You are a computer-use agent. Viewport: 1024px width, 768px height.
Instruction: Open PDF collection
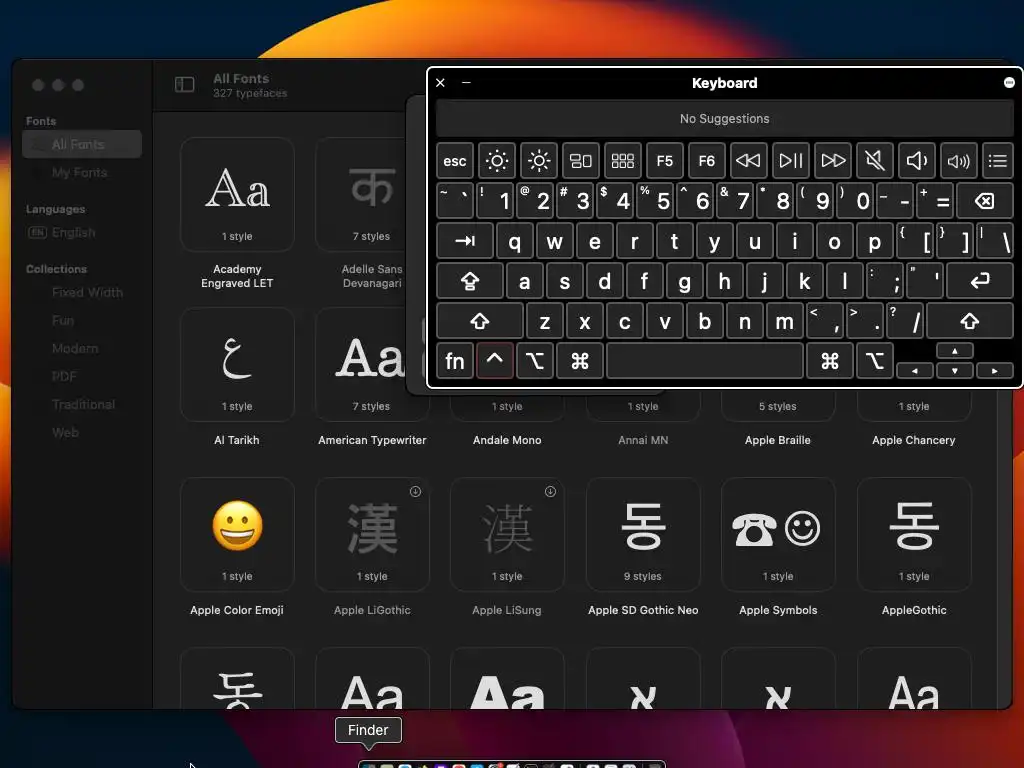[x=82, y=377]
